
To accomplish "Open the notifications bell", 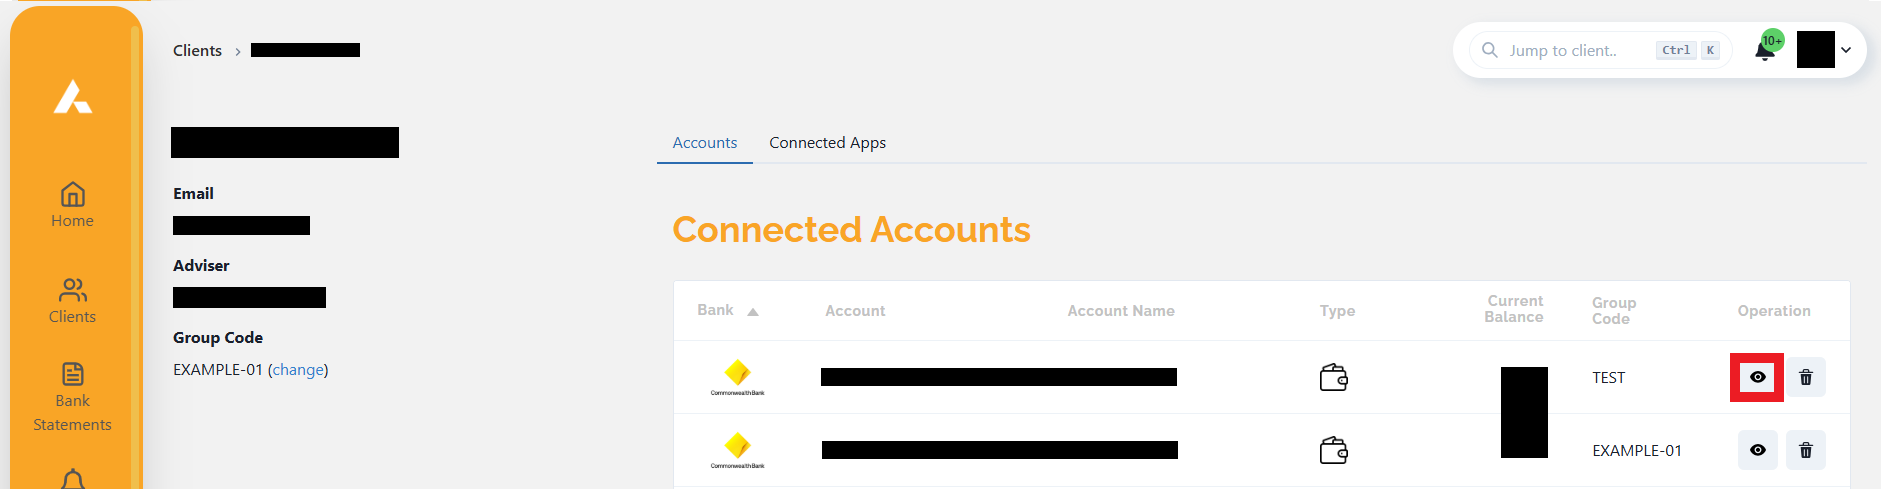I will pos(1765,51).
